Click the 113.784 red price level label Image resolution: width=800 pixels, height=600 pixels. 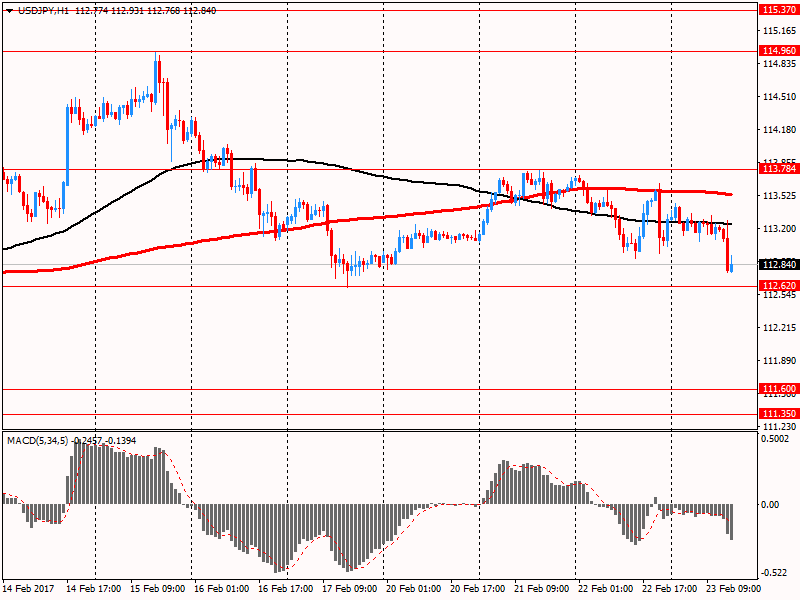pos(778,170)
